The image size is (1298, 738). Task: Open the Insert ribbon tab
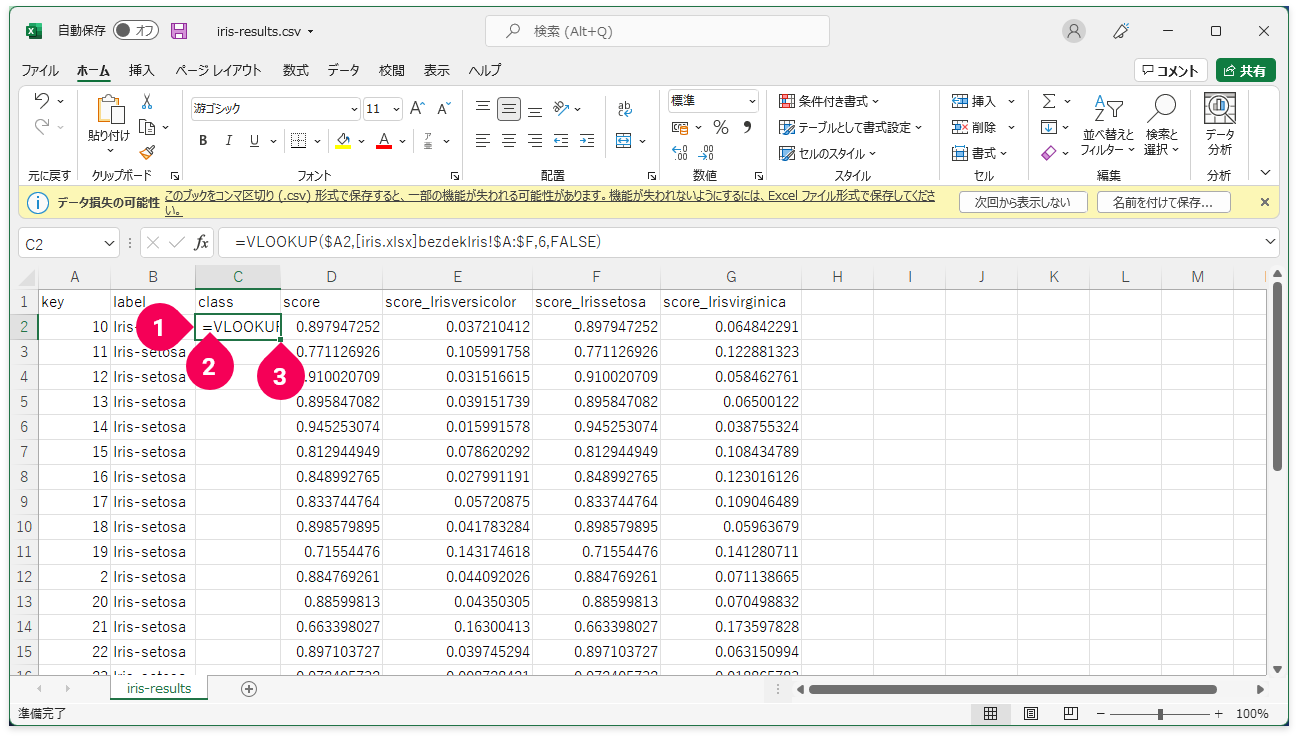(x=142, y=71)
